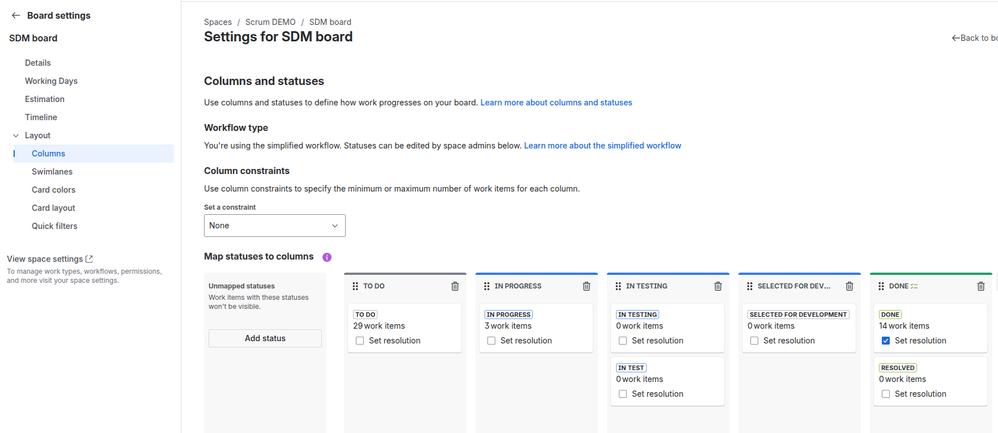Image resolution: width=998 pixels, height=433 pixels.
Task: Enable Set resolution for TO DO status
Action: tap(360, 341)
